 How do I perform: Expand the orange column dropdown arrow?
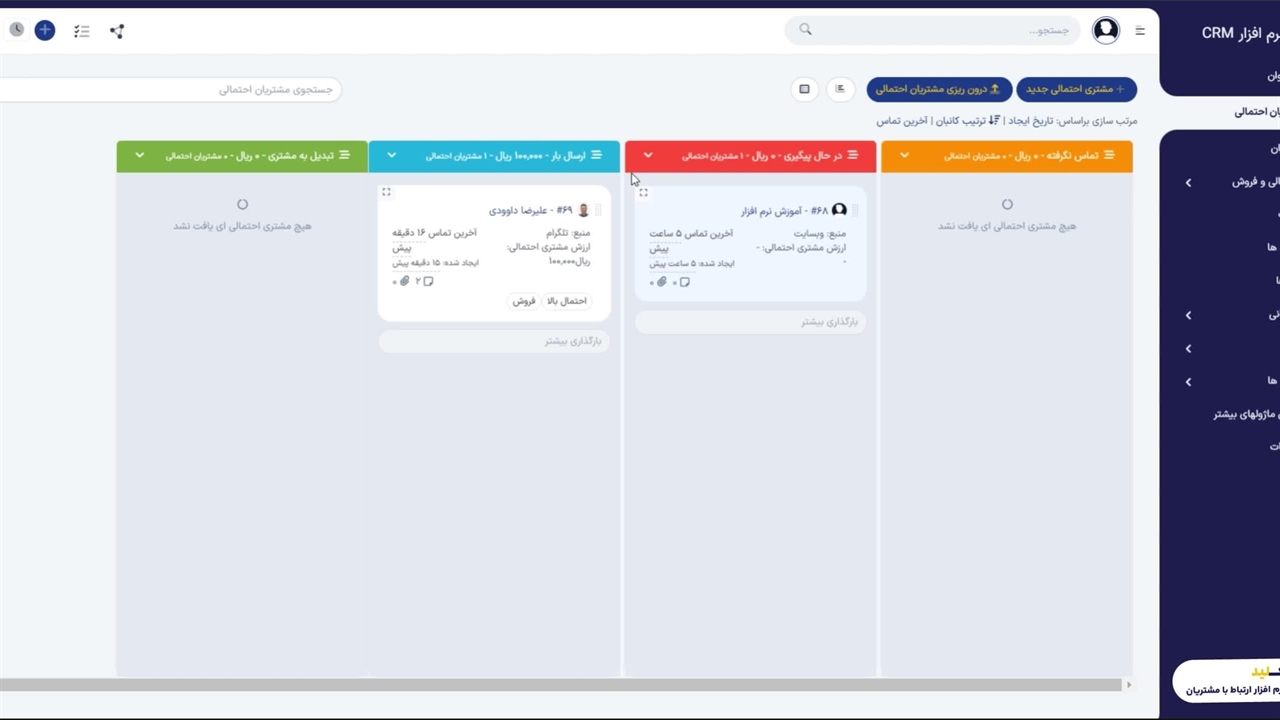(904, 156)
